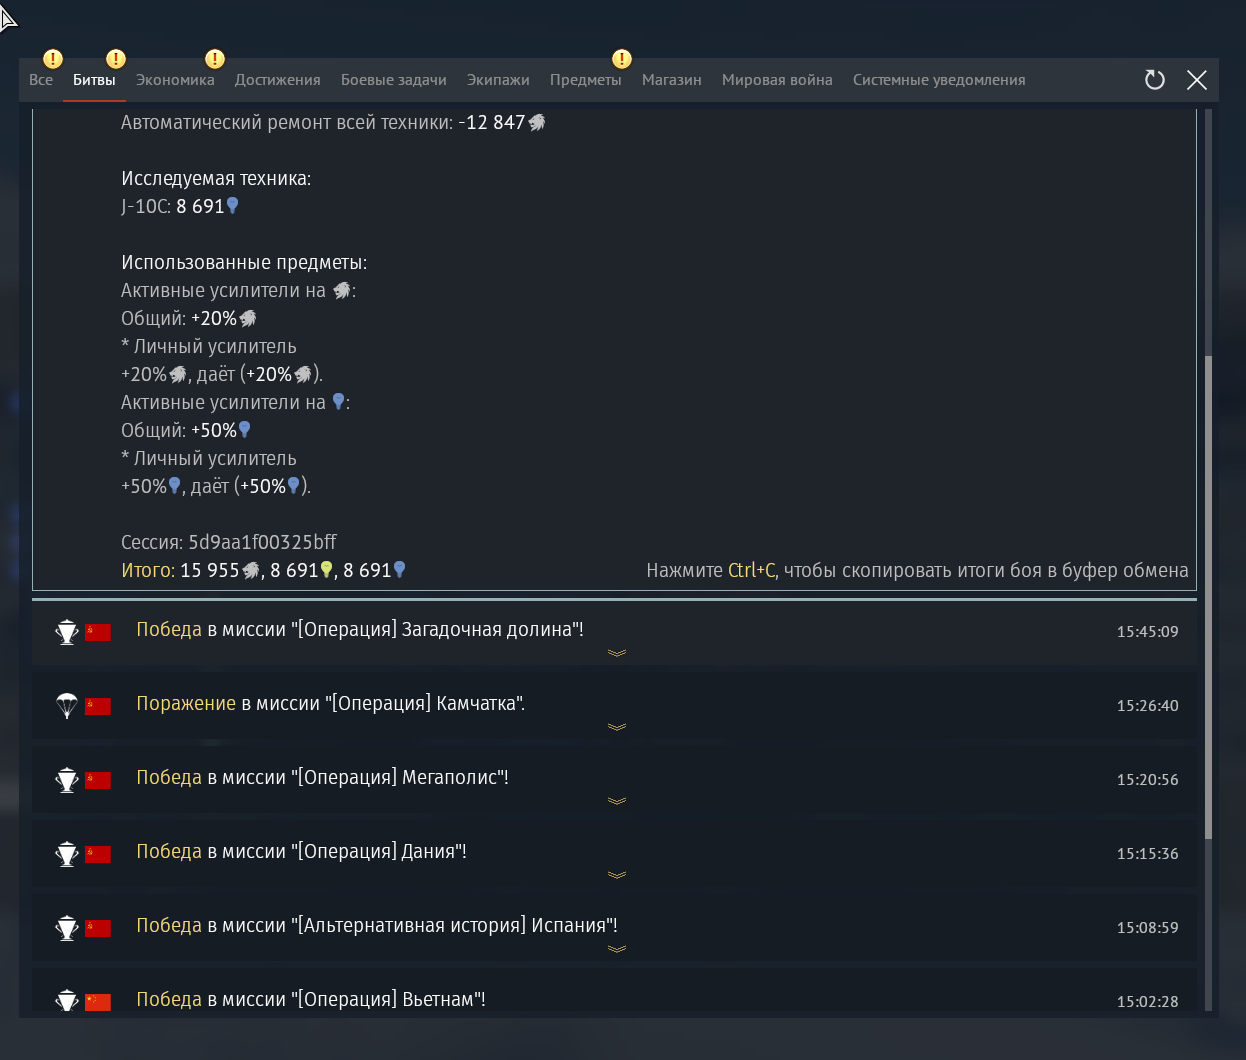Click the 15:45:09 timestamp
This screenshot has height=1060, width=1246.
point(1147,632)
